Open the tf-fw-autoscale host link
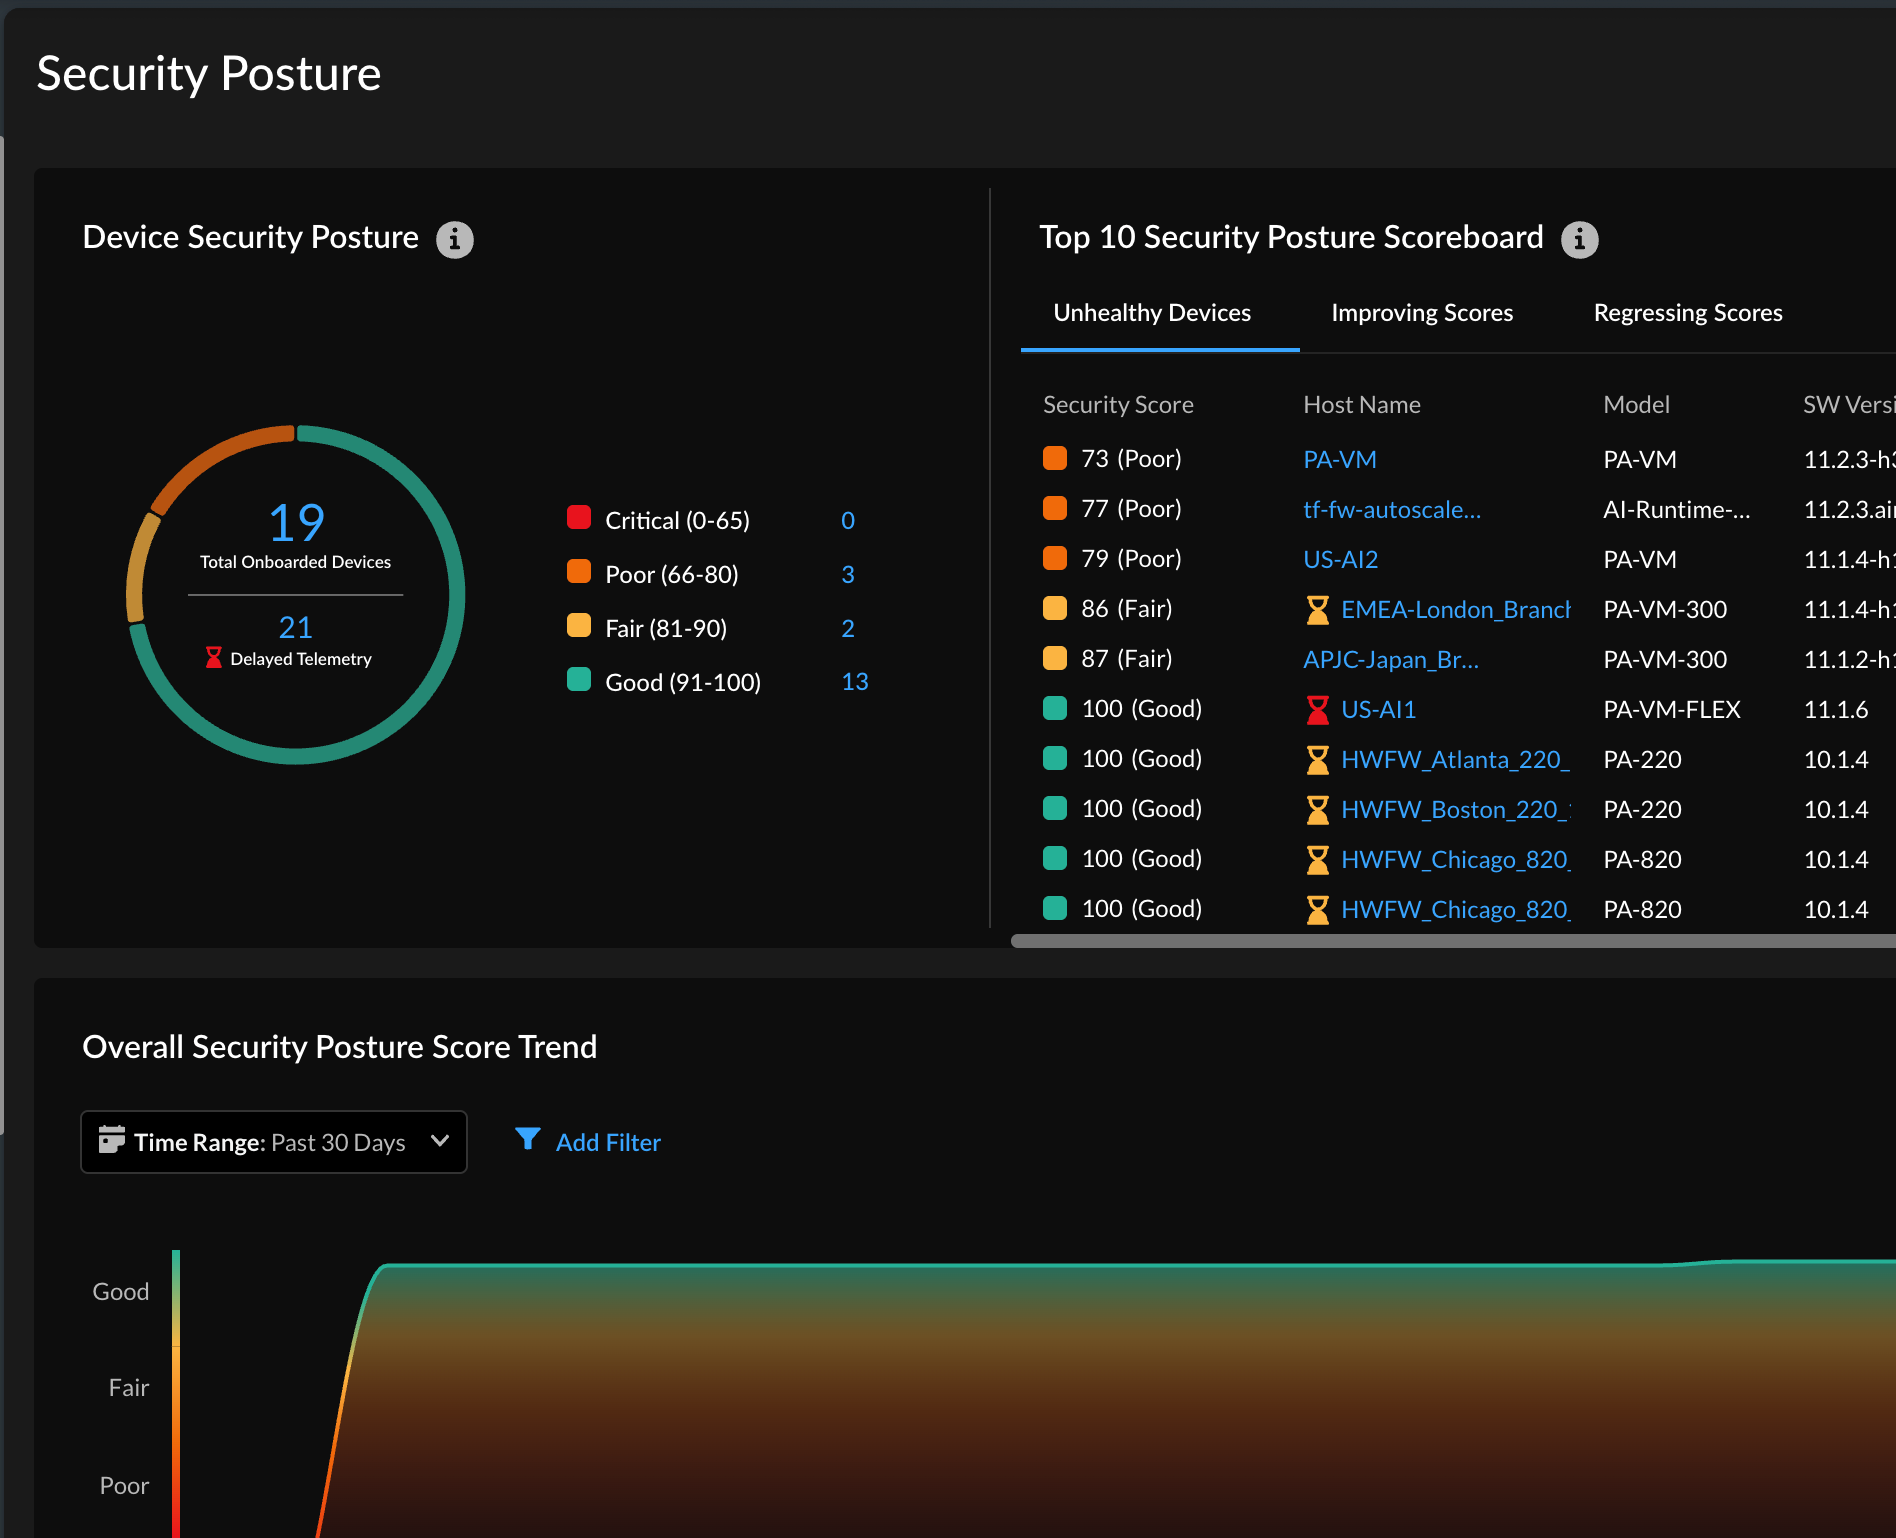Image resolution: width=1896 pixels, height=1538 pixels. pyautogui.click(x=1391, y=510)
